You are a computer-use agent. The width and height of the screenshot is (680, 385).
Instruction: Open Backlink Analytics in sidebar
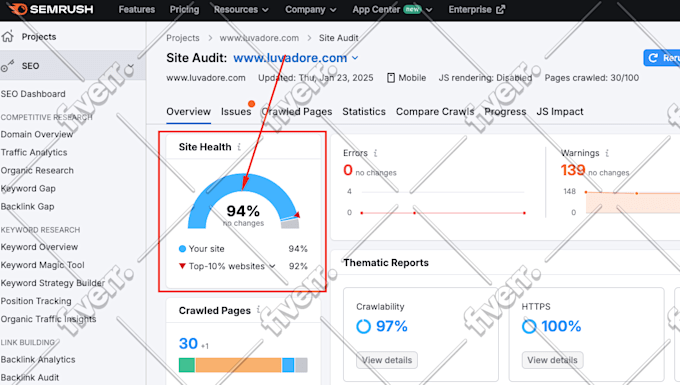click(38, 359)
